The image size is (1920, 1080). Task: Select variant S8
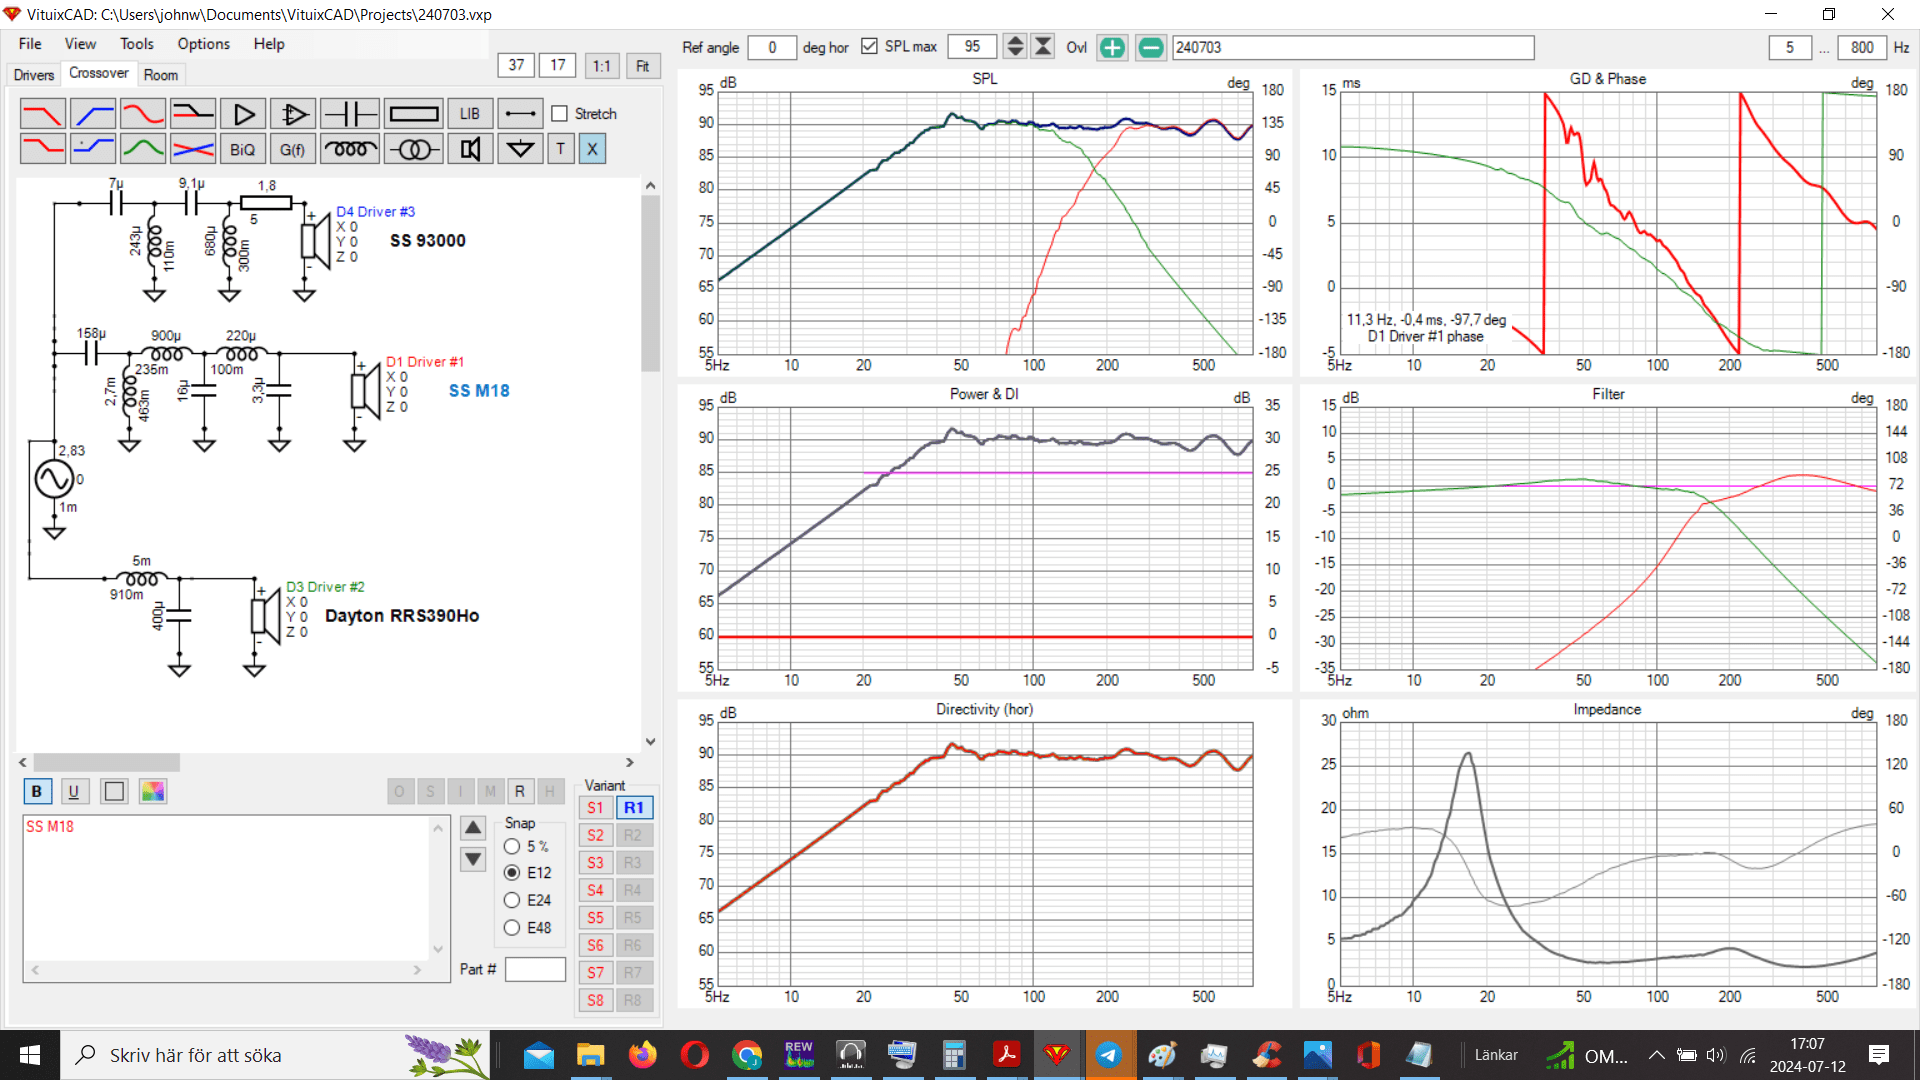point(596,1000)
